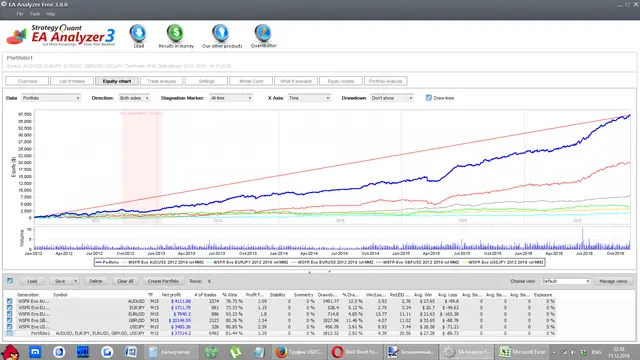Switch to Firefox window in taskbar
This screenshot has height=360, width=640.
coord(299,352)
